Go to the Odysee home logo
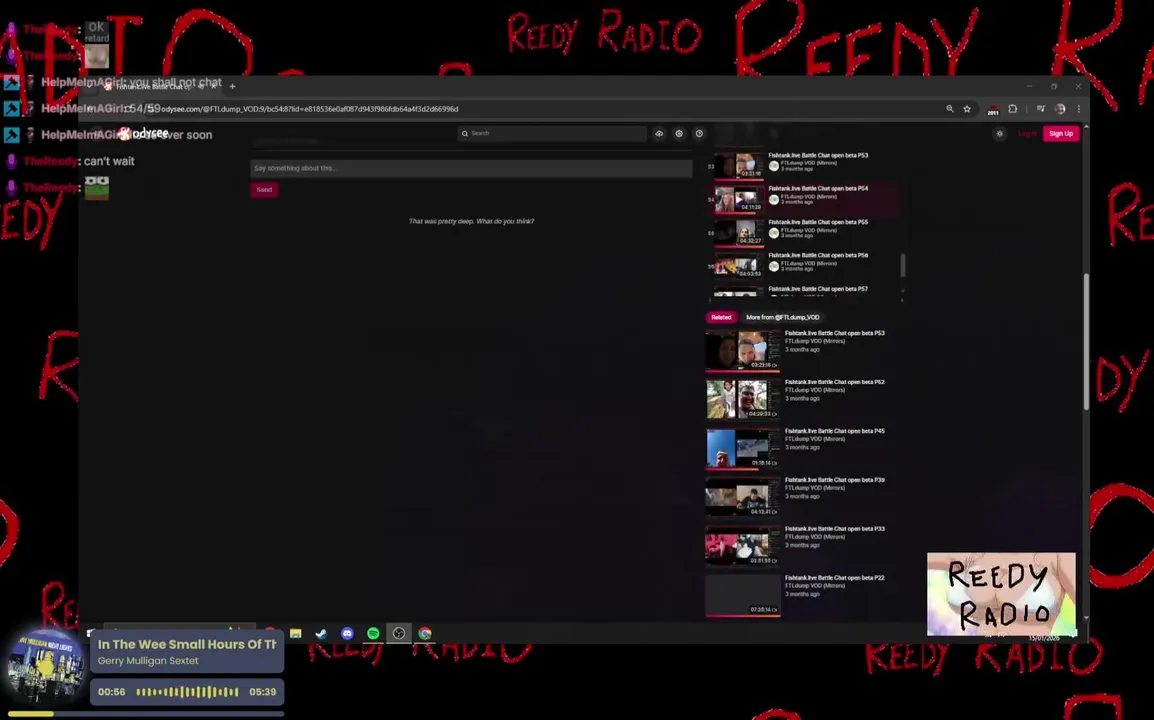 pyautogui.click(x=144, y=133)
